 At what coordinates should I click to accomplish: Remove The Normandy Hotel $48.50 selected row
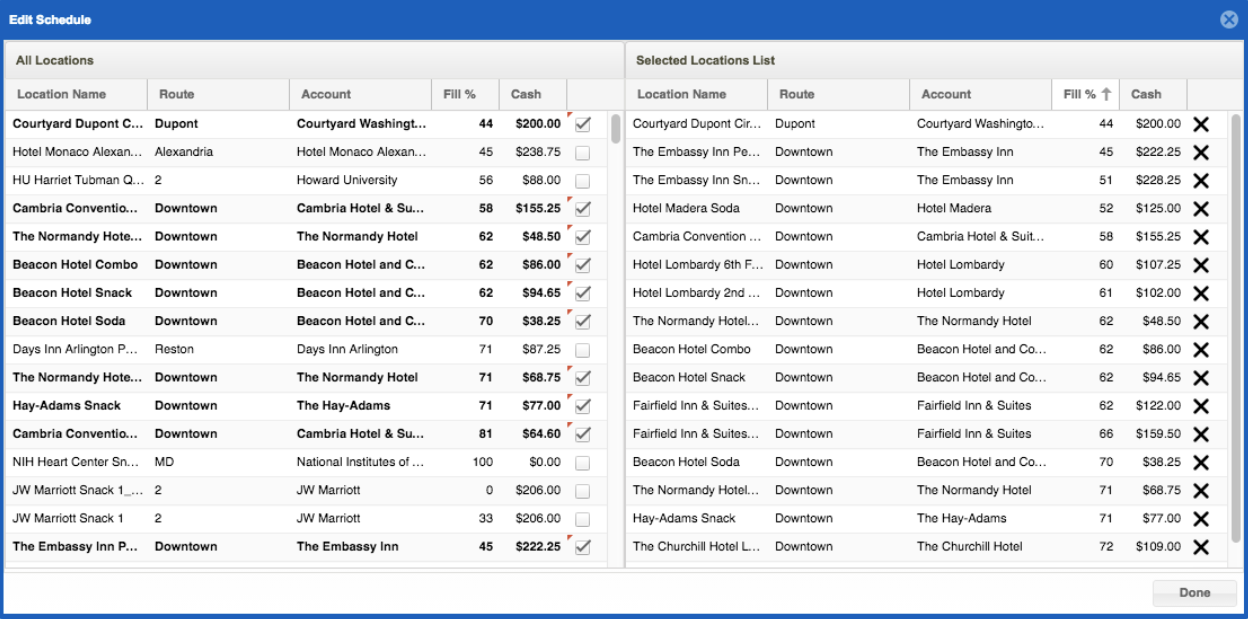1201,321
